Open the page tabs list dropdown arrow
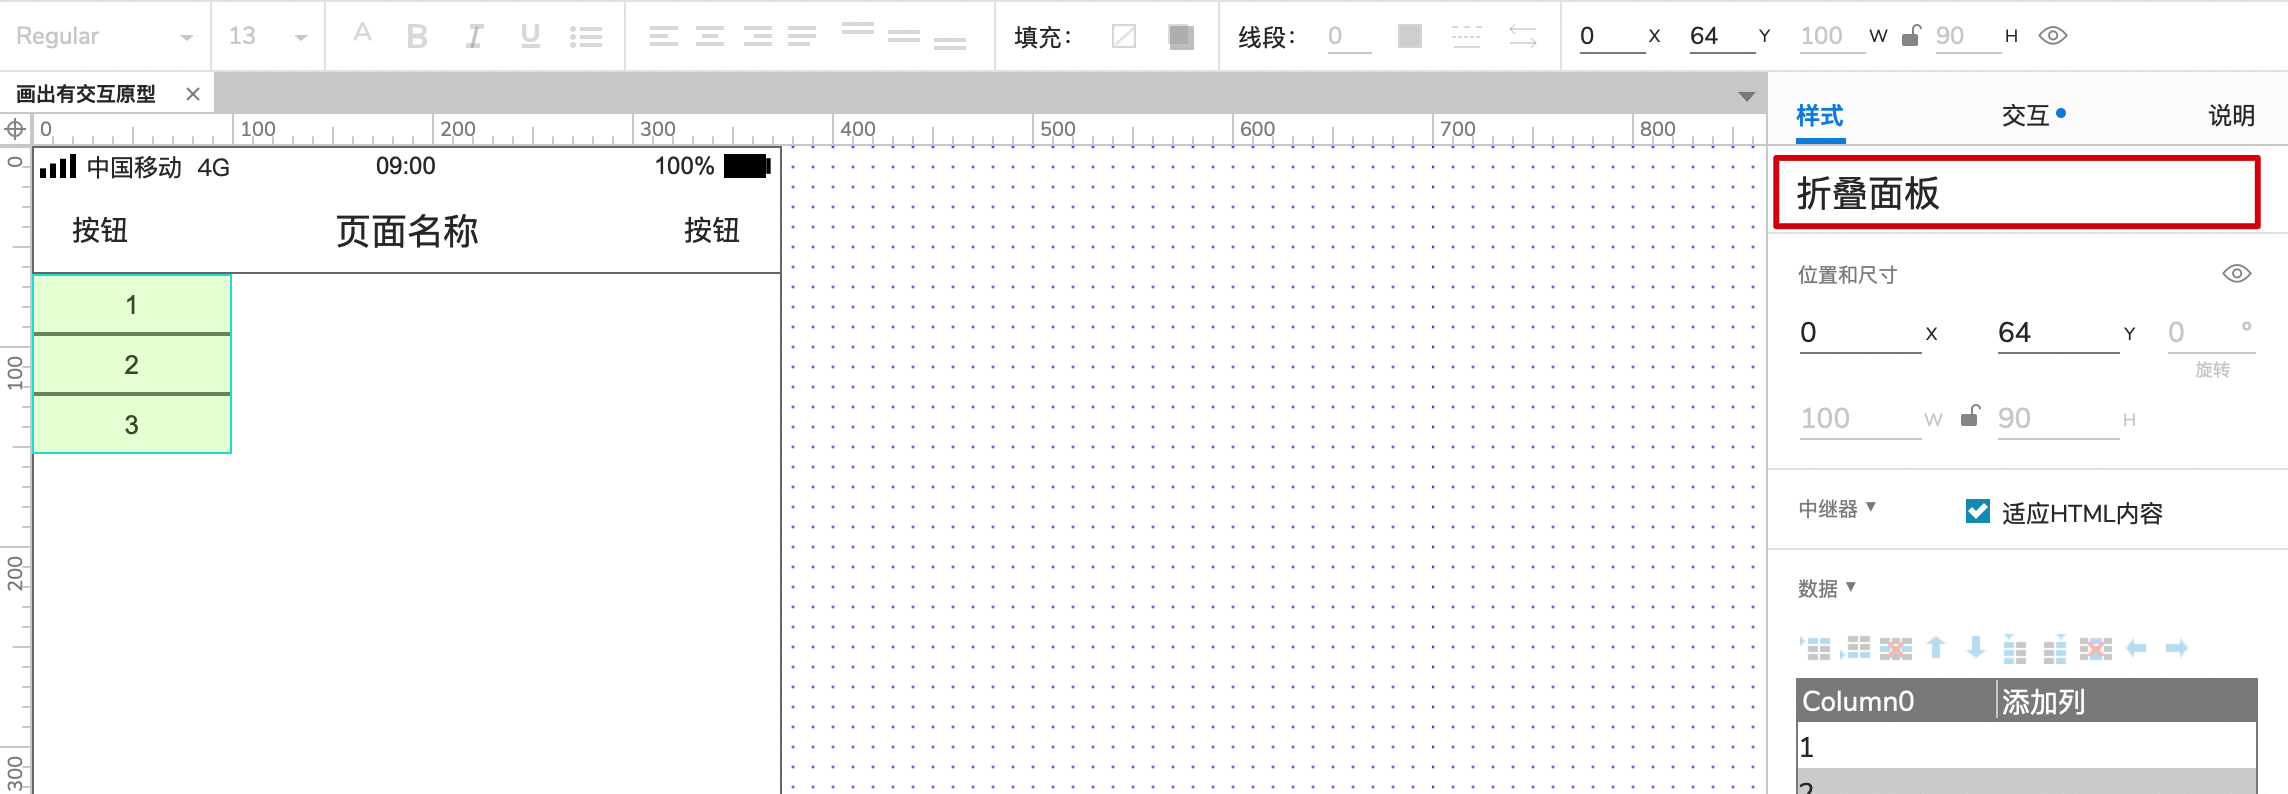 [1747, 96]
